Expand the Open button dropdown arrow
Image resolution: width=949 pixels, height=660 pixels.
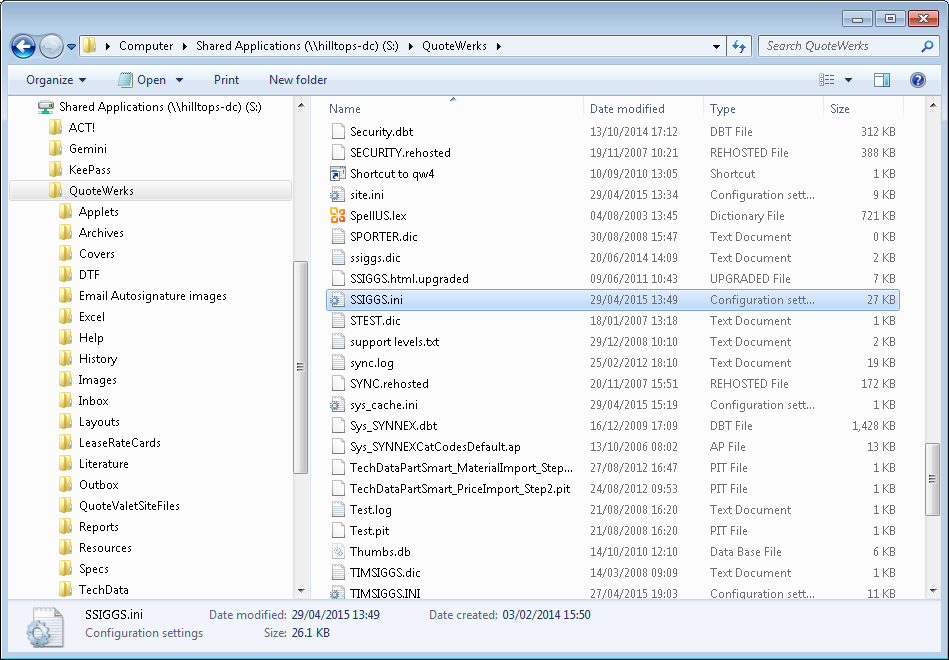(179, 80)
